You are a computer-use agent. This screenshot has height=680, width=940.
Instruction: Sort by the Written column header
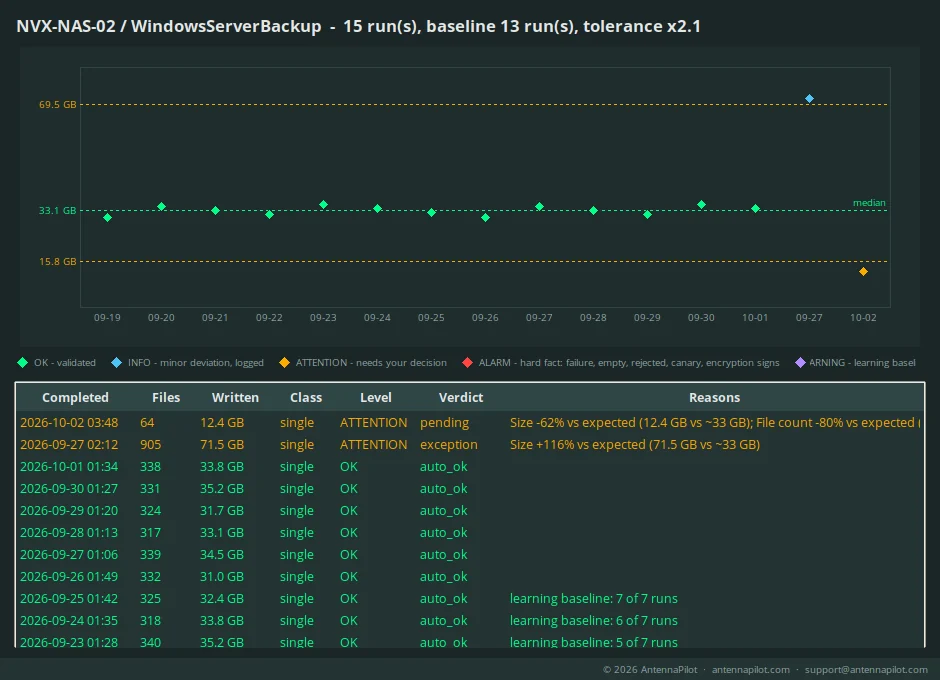(x=235, y=398)
